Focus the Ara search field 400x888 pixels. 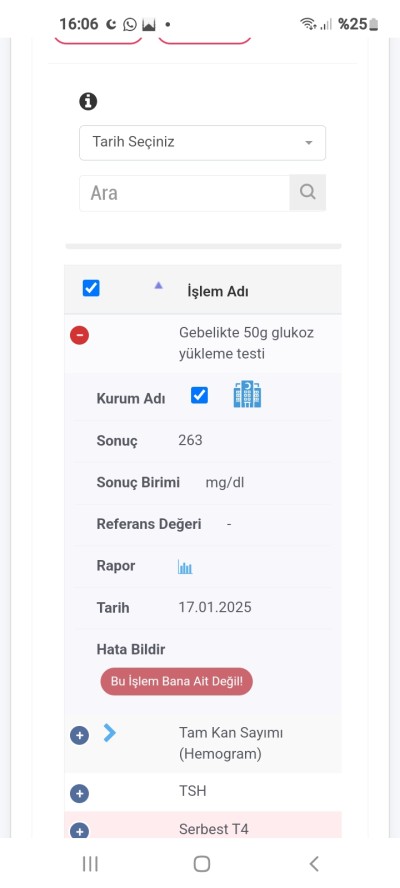(x=185, y=193)
